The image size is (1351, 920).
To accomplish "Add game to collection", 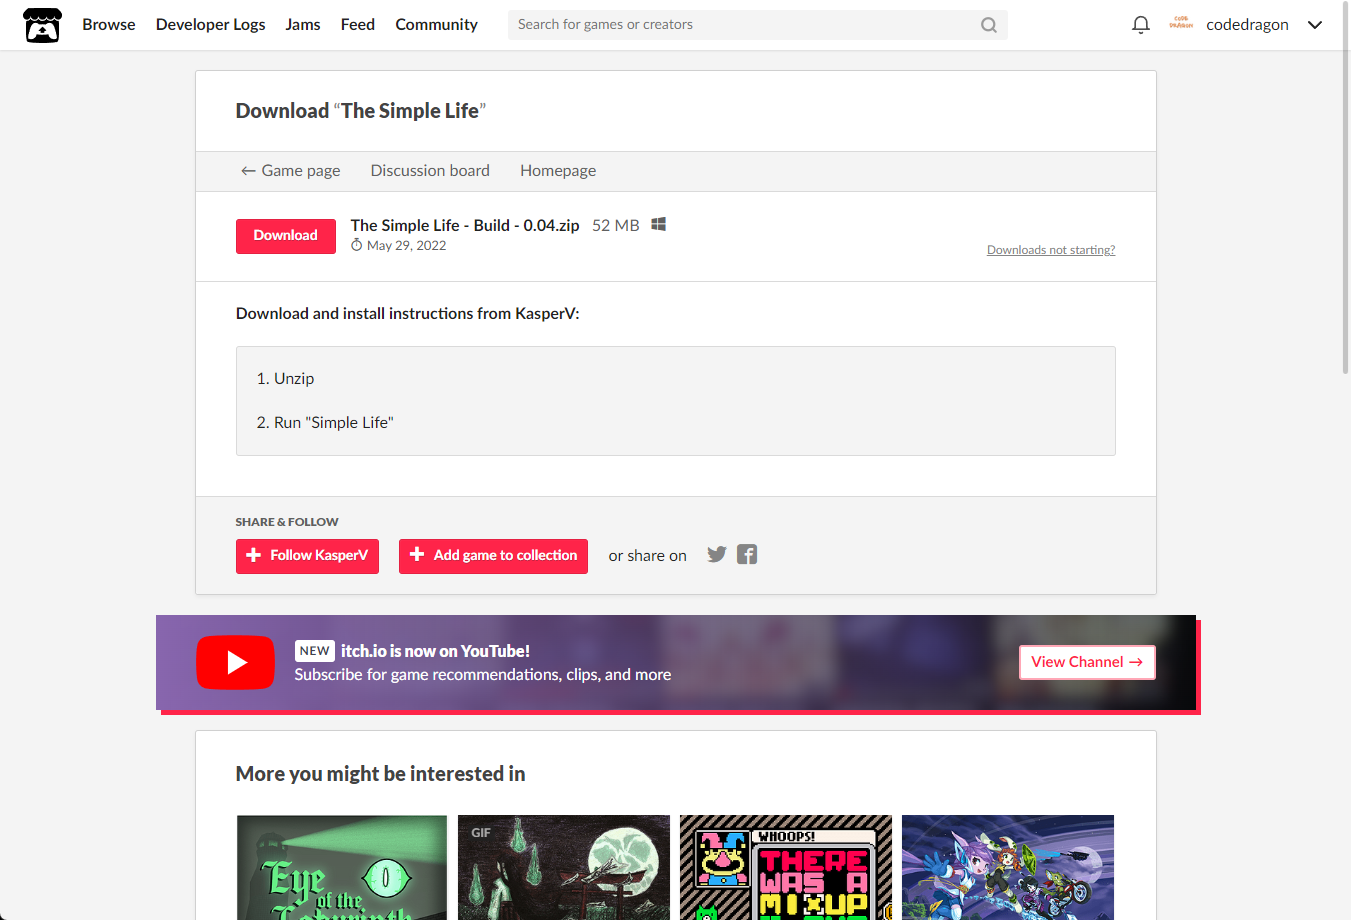I will tap(493, 556).
